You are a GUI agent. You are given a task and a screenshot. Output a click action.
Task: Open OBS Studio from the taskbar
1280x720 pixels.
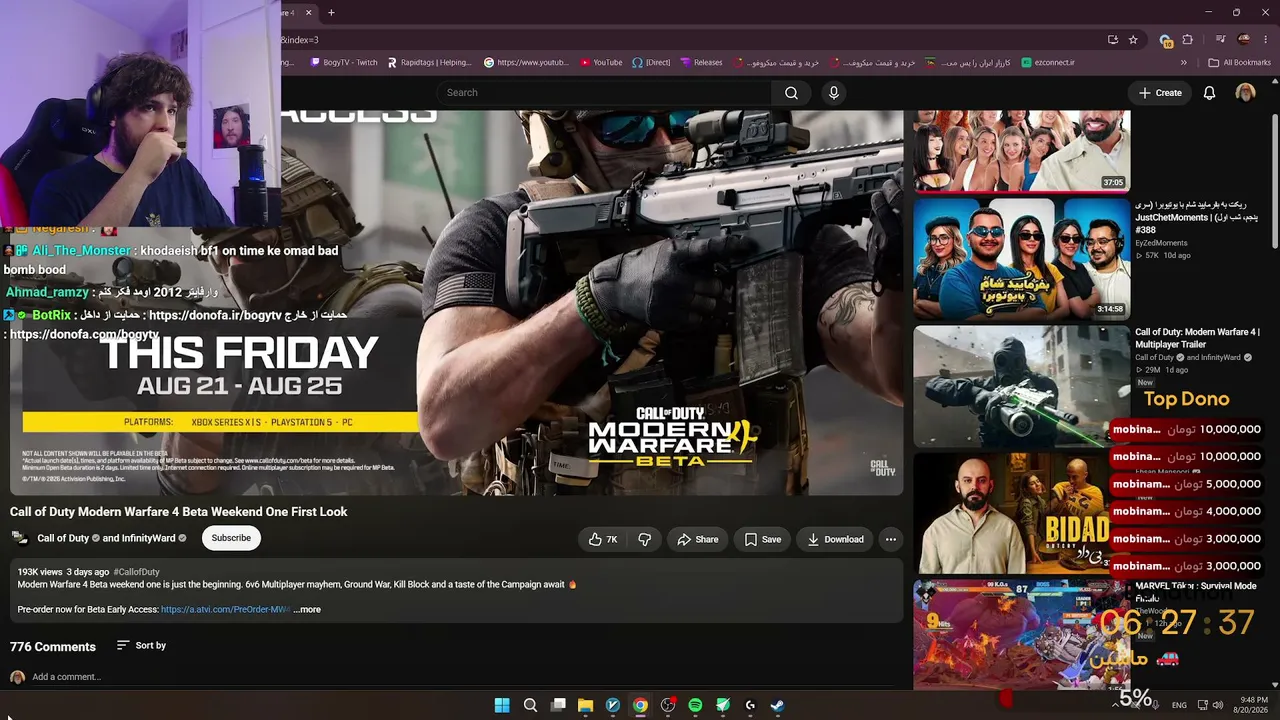(668, 705)
